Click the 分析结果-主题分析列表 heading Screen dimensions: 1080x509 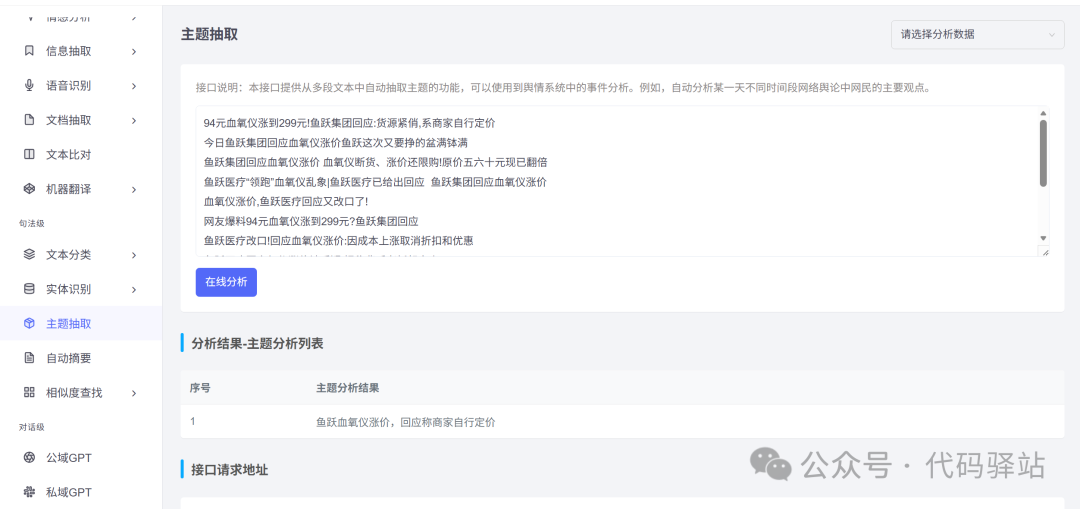tap(258, 343)
